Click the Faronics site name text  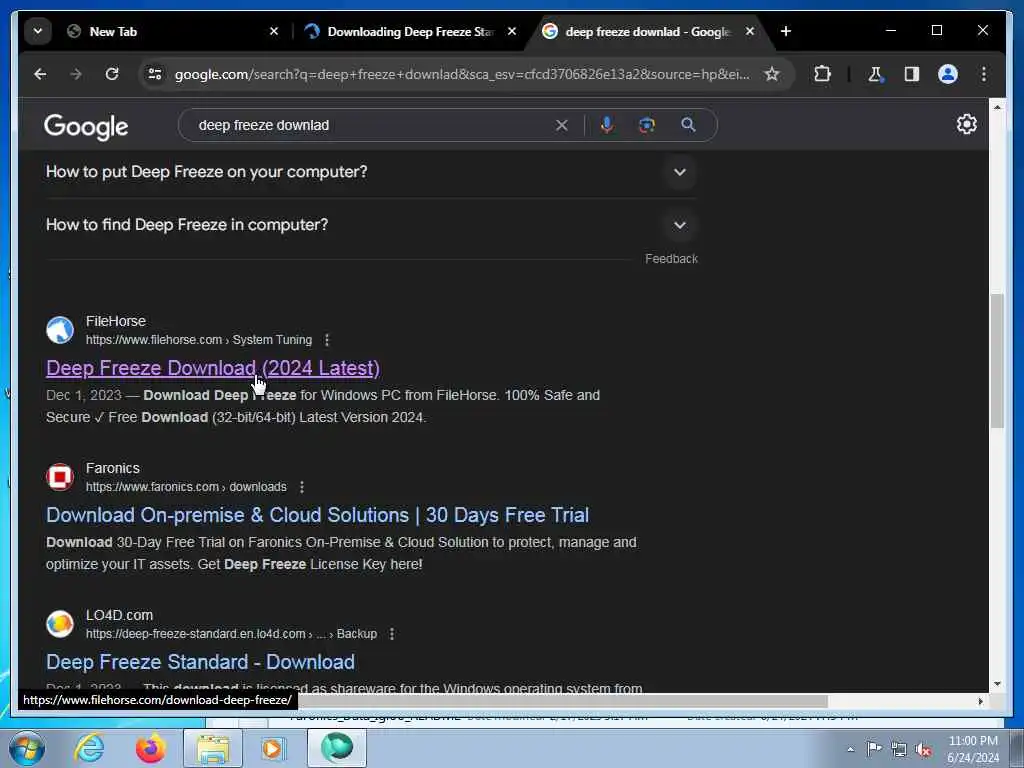click(x=112, y=468)
